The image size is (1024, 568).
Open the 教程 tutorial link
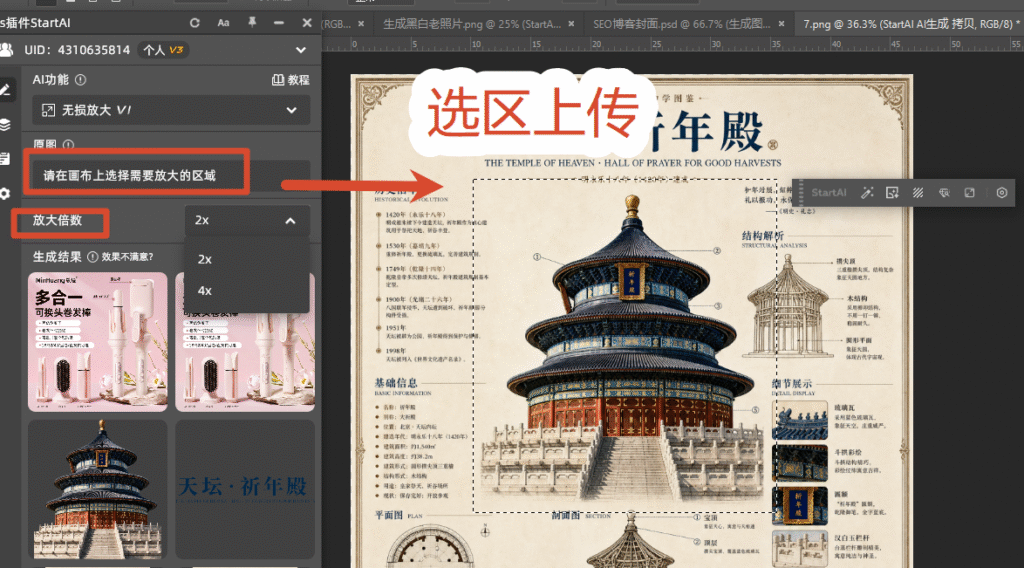pos(291,80)
